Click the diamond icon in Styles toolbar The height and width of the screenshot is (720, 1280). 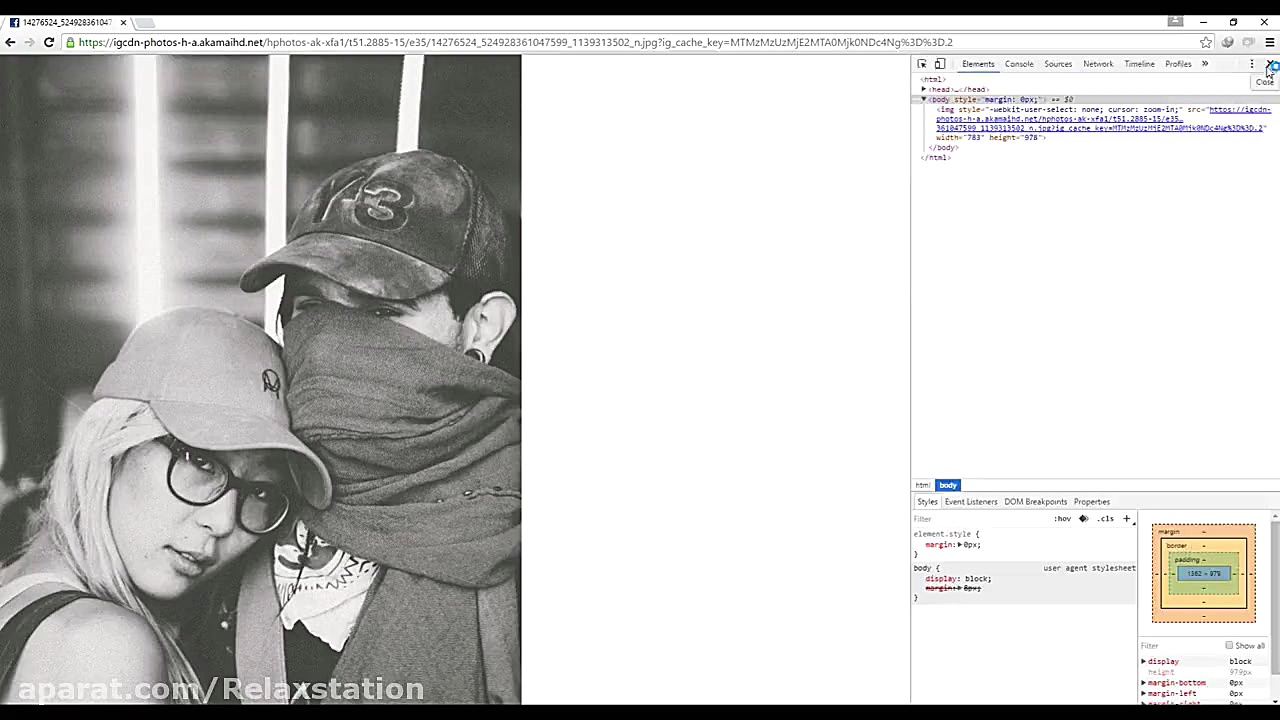pos(1083,519)
